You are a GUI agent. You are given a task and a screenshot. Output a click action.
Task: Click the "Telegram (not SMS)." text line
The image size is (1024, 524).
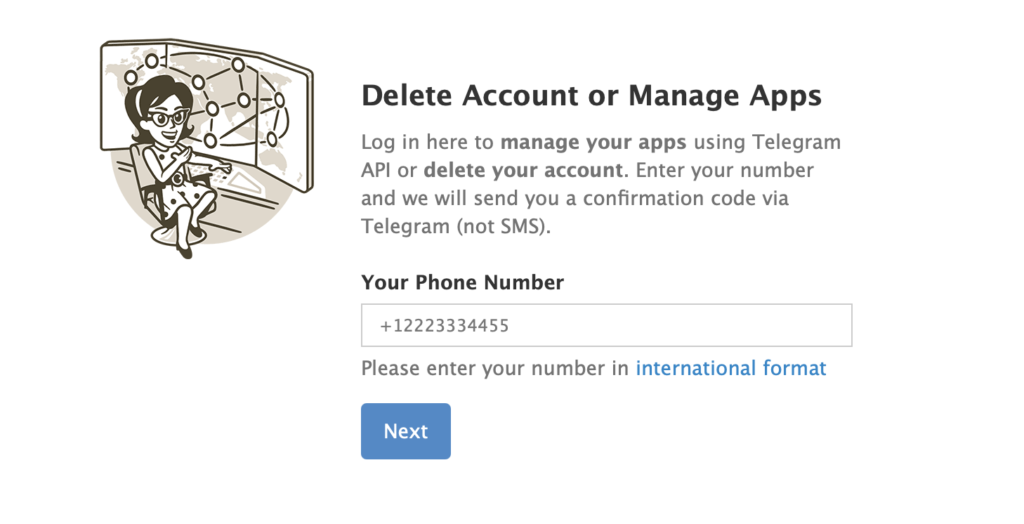(456, 226)
